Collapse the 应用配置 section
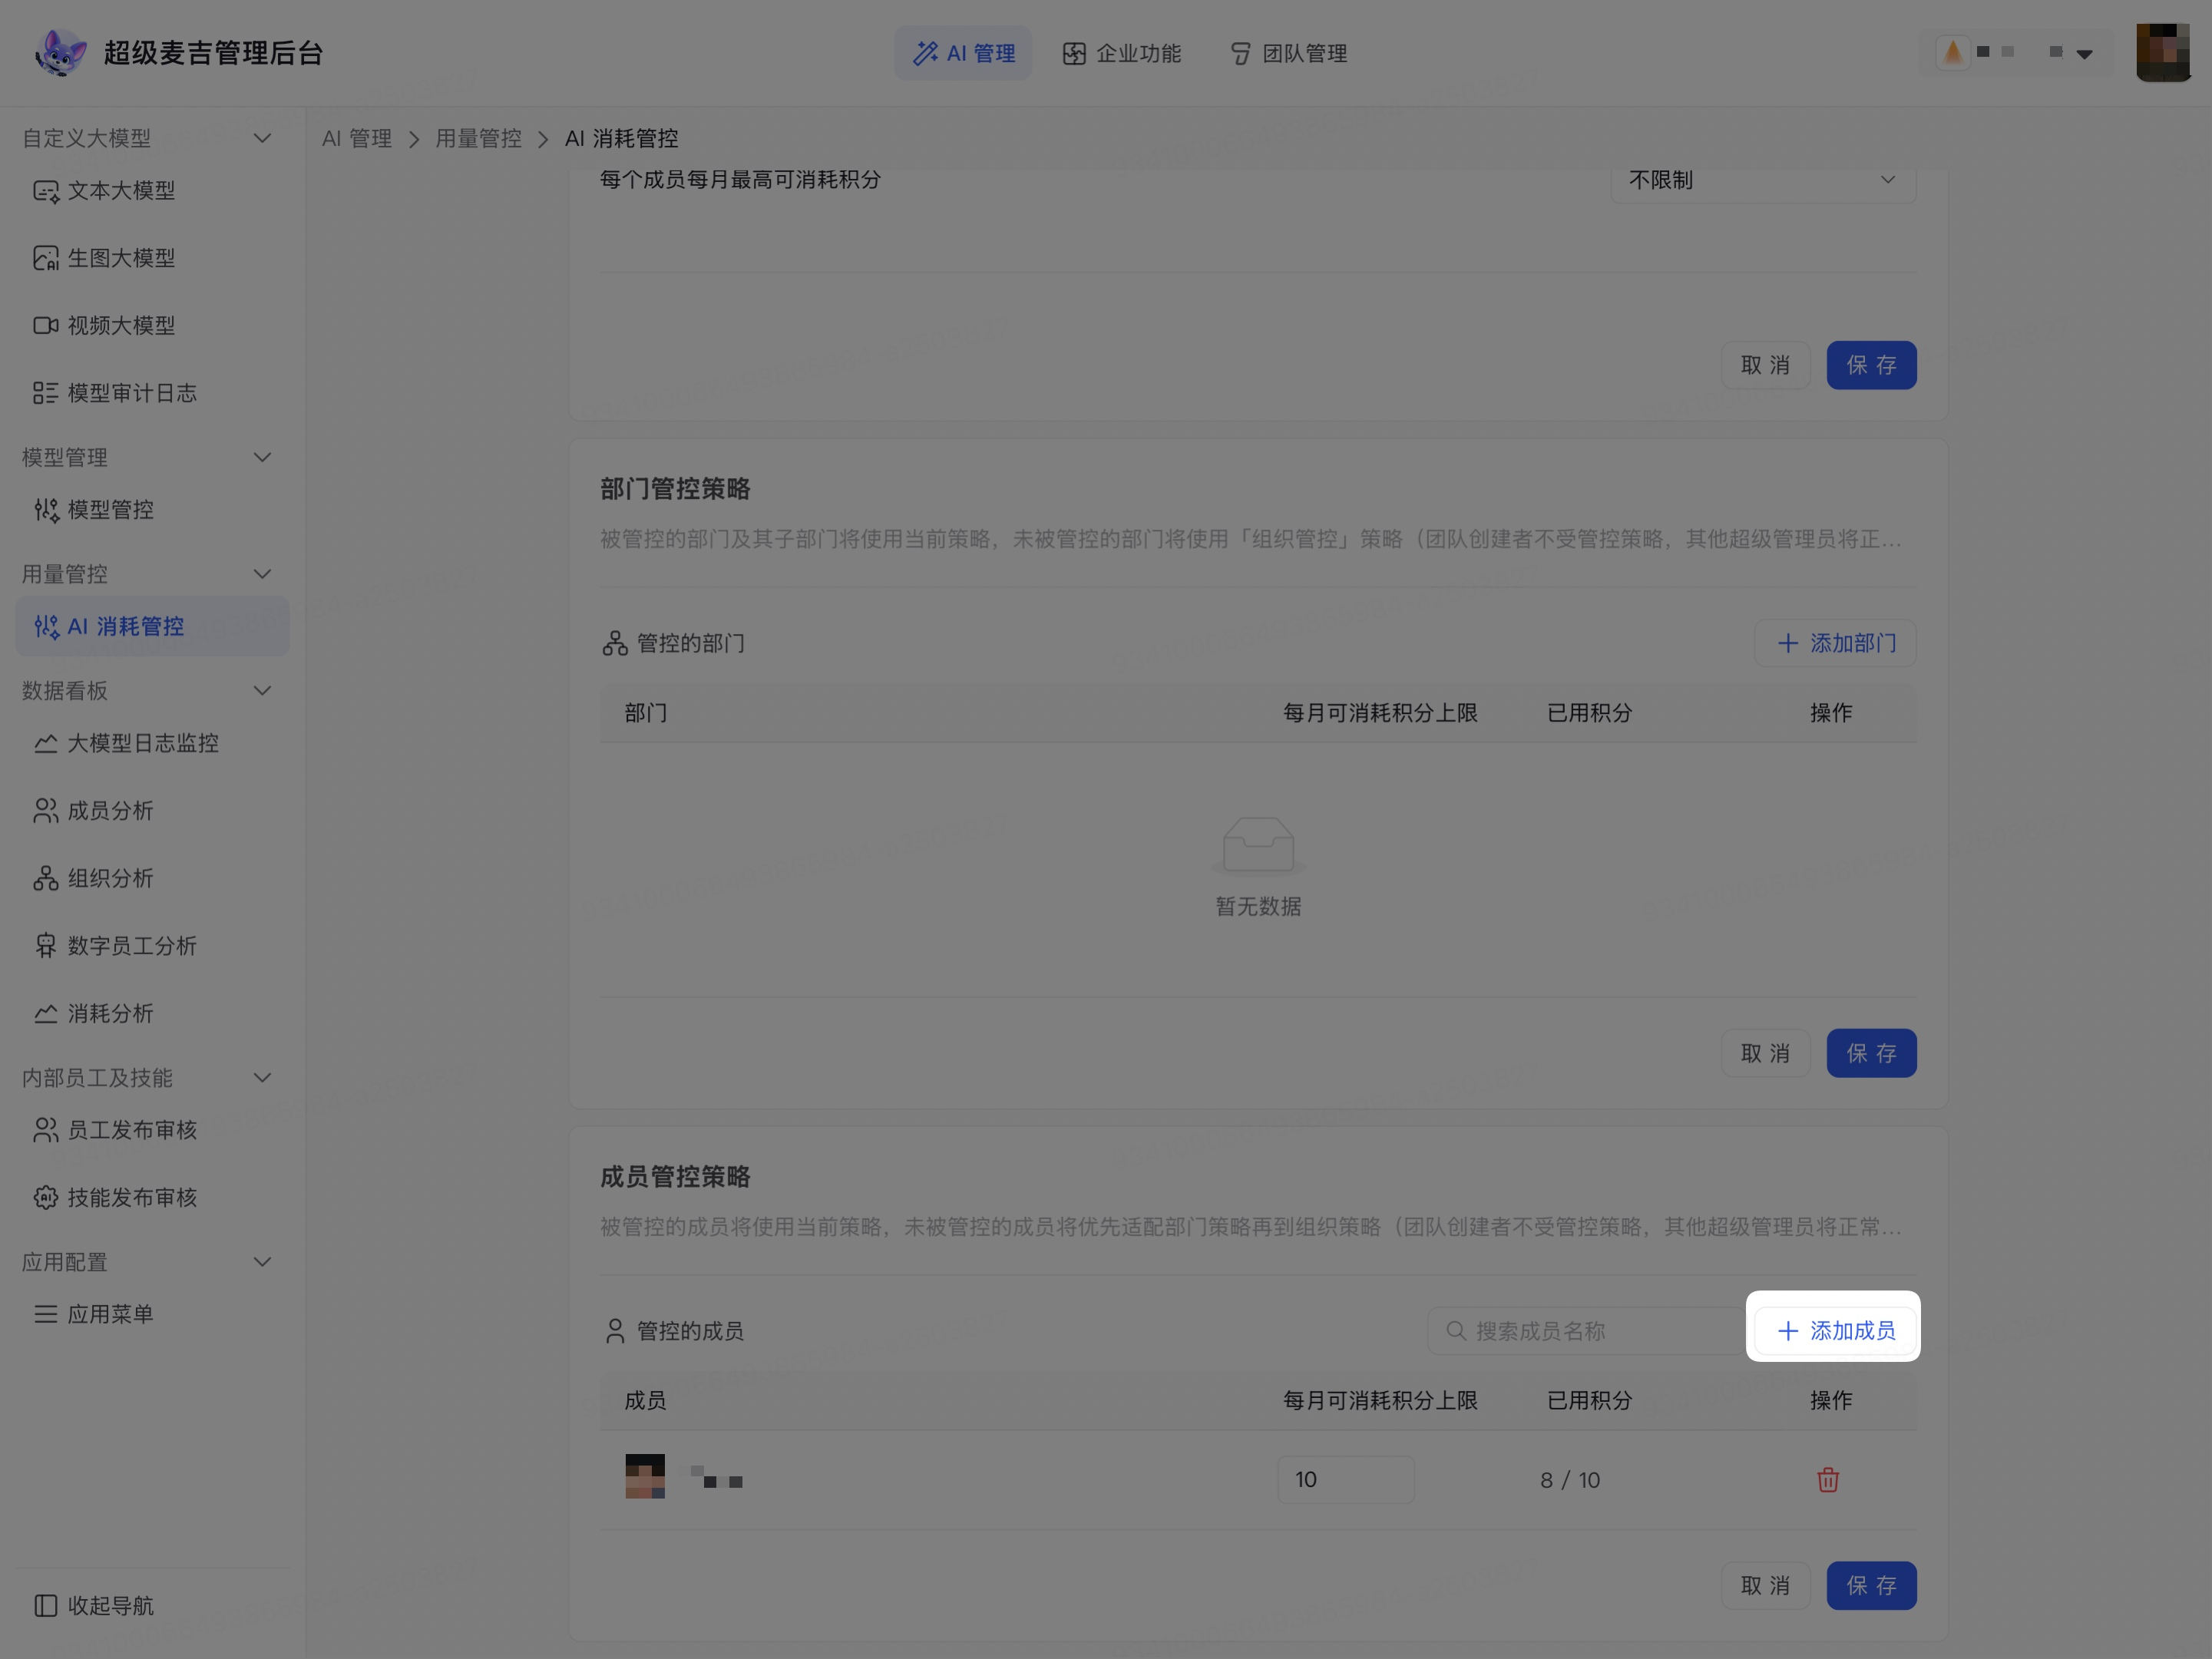The height and width of the screenshot is (1659, 2212). tap(262, 1262)
